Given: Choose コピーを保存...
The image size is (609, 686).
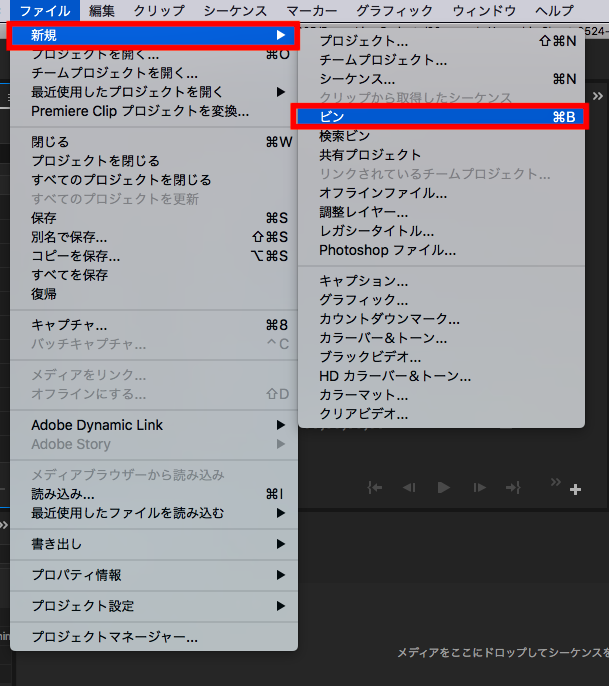Looking at the screenshot, I should 154,256.
